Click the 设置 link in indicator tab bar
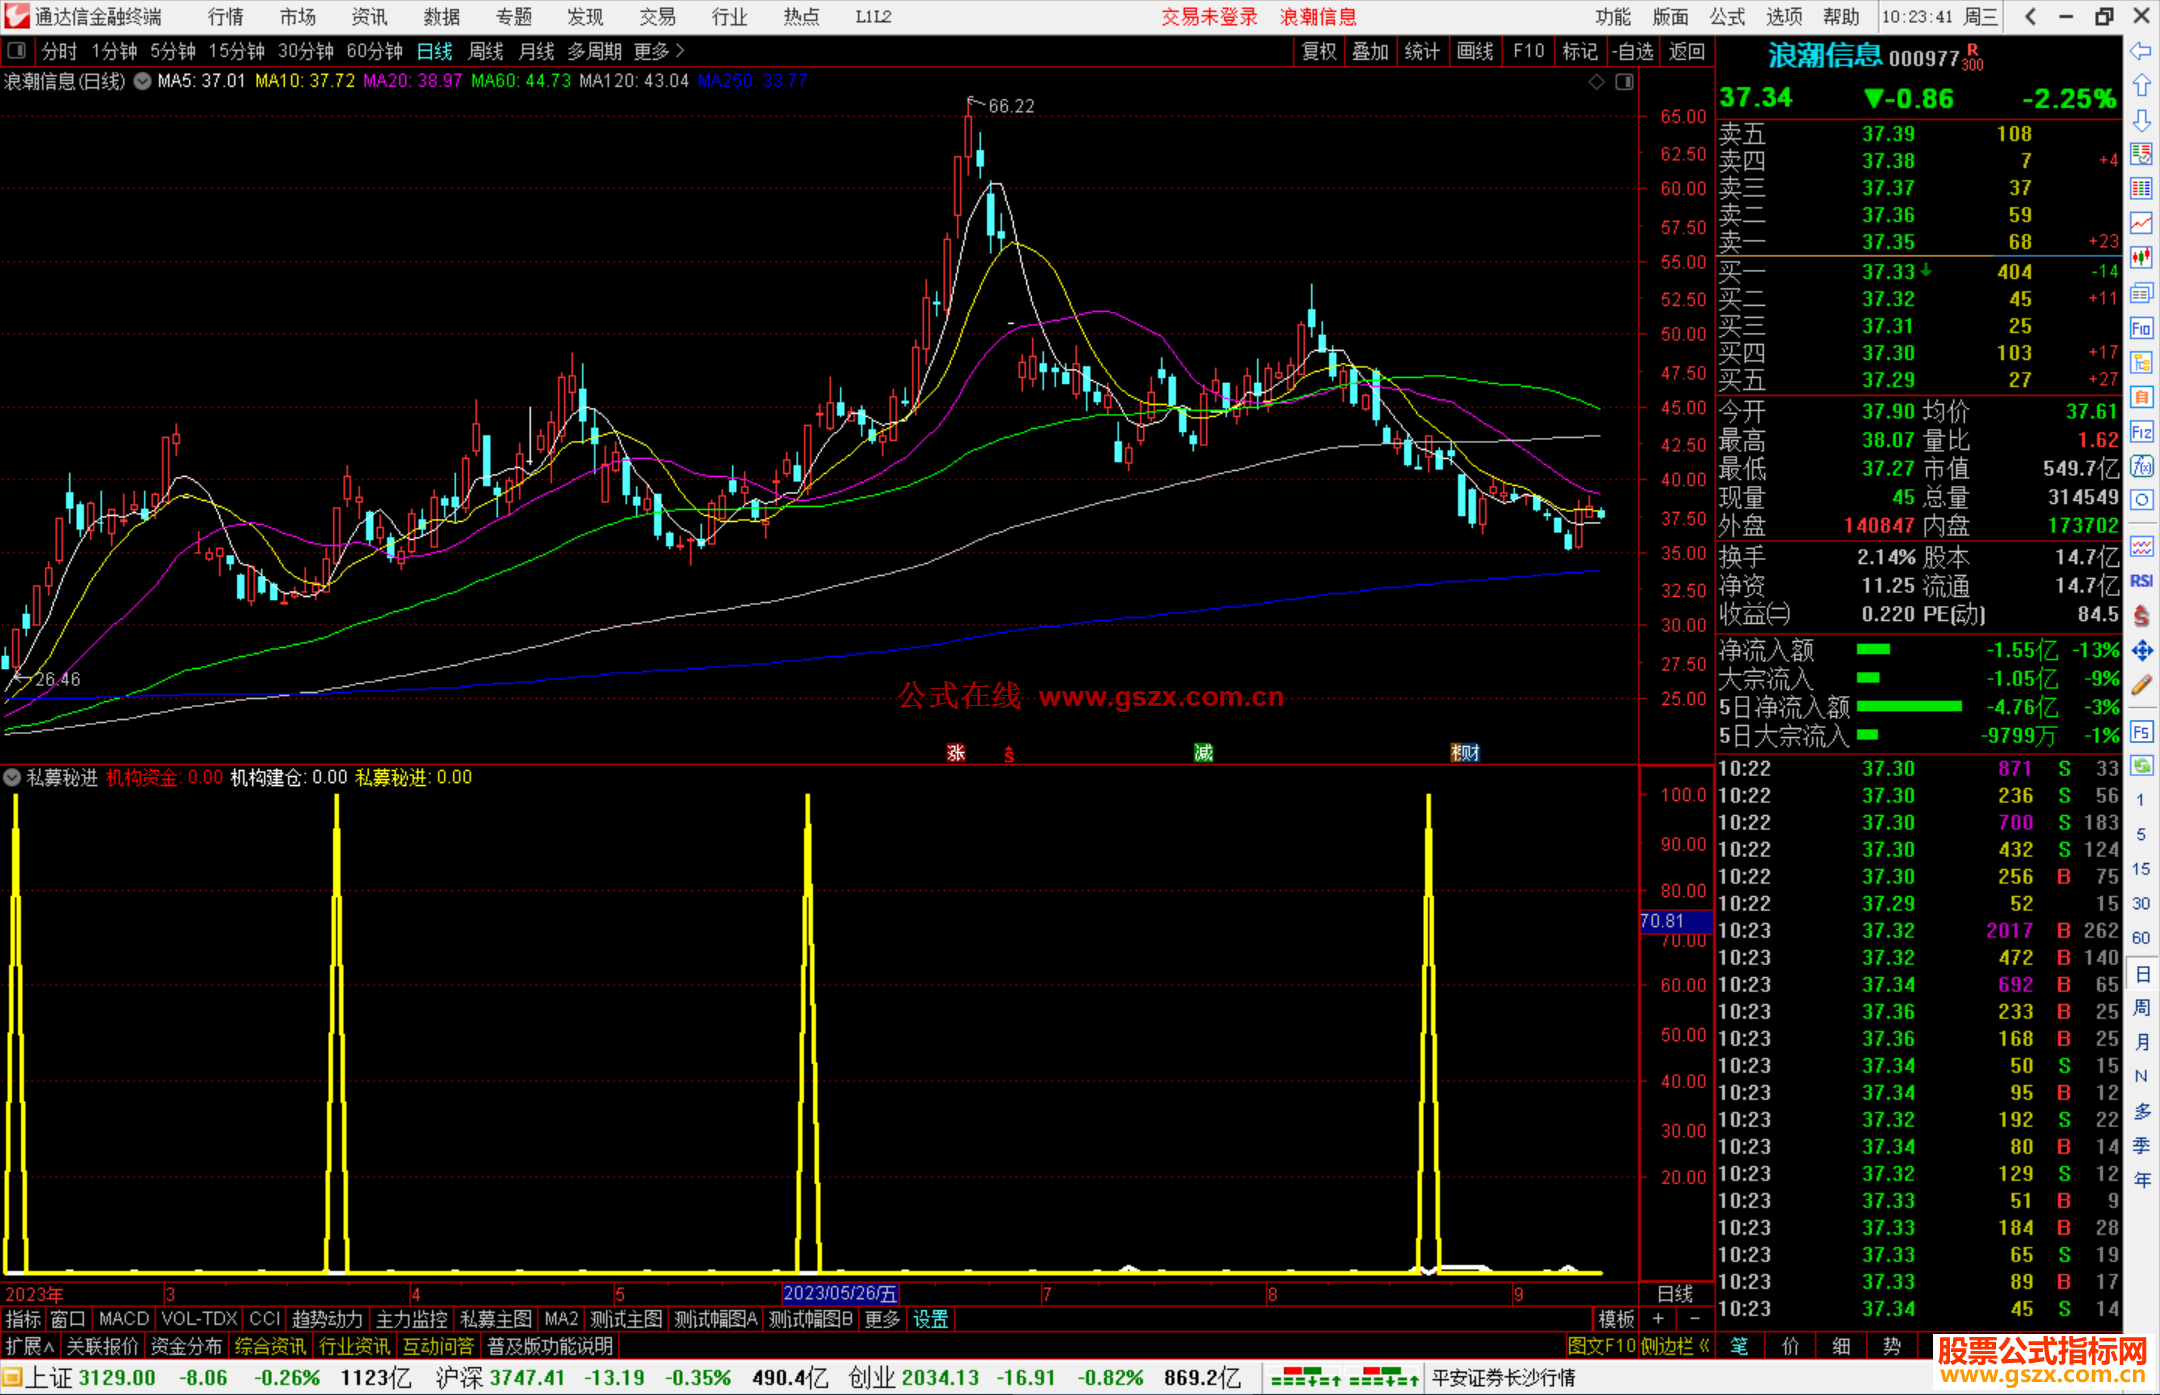Image resolution: width=2160 pixels, height=1395 pixels. [x=930, y=1319]
